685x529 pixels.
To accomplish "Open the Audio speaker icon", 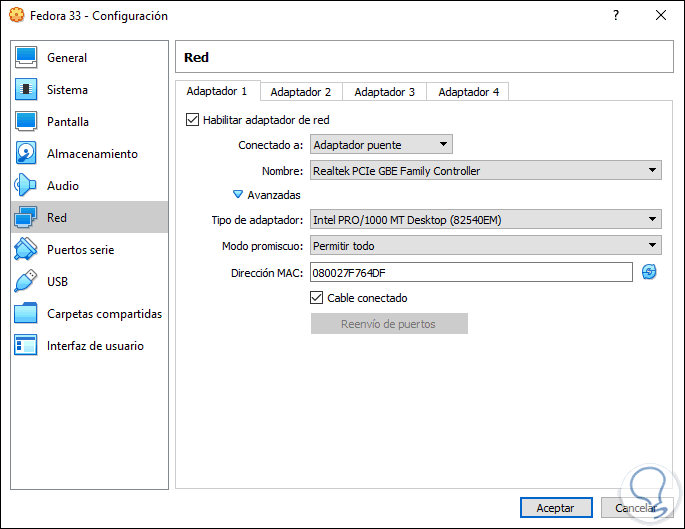I will point(27,186).
